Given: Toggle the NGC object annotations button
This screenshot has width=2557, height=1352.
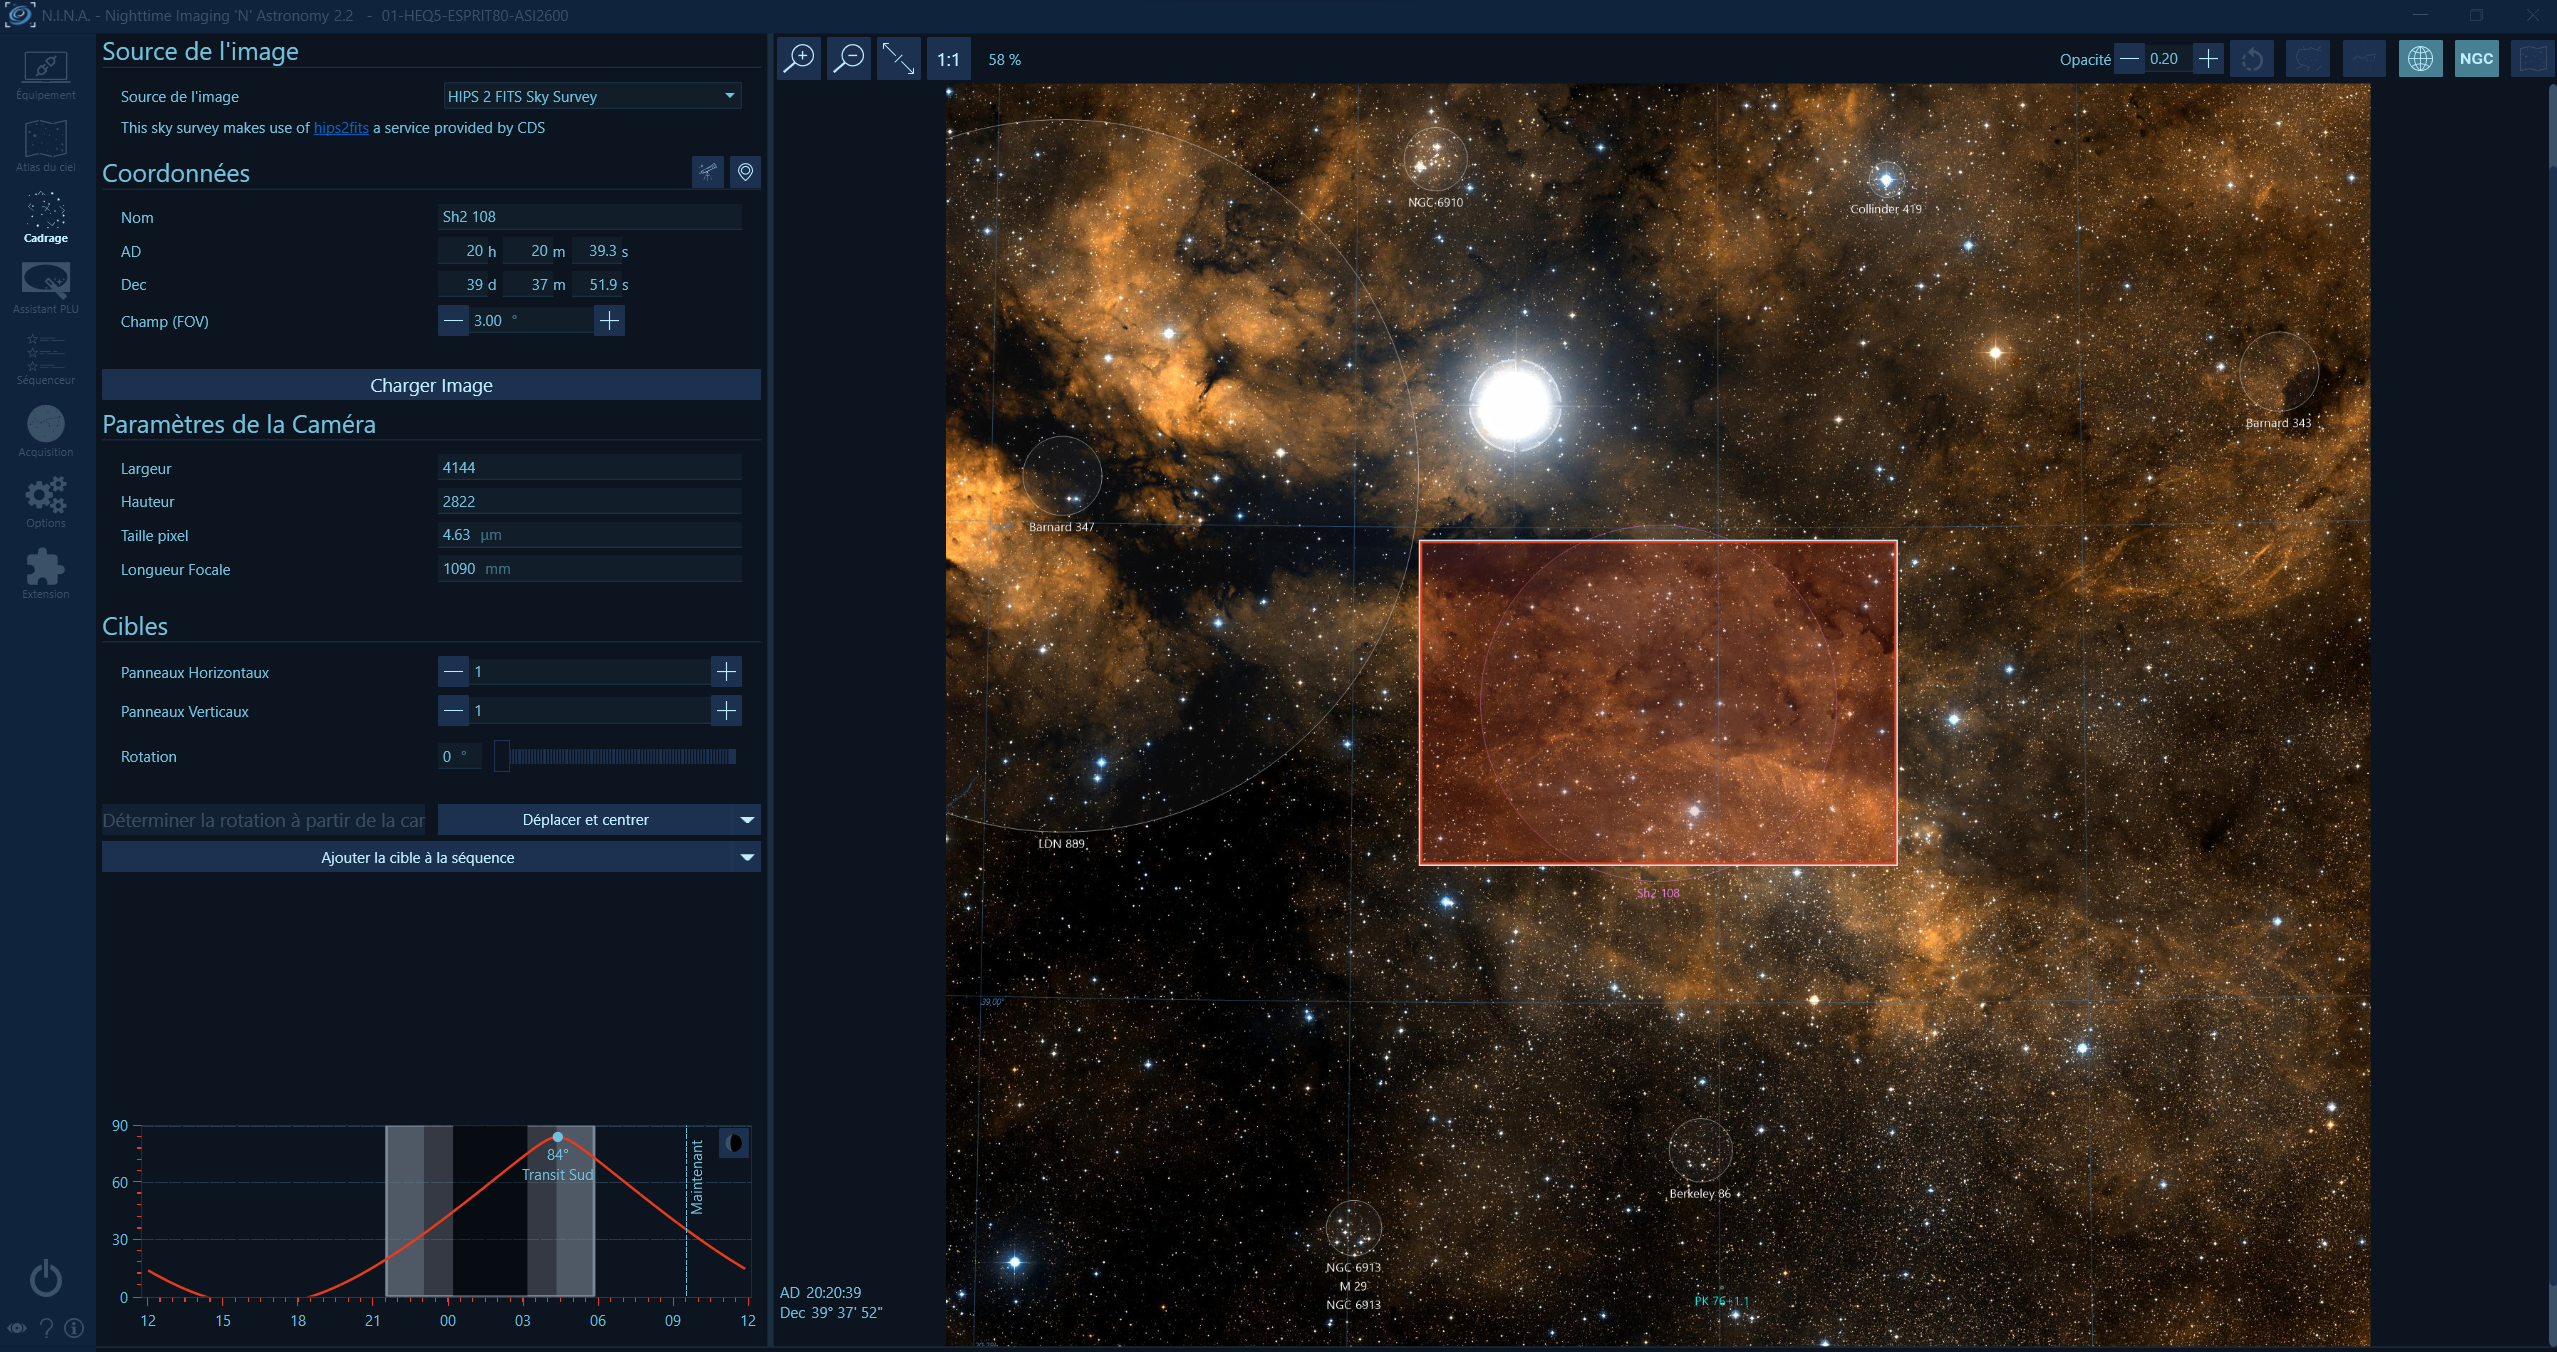Looking at the screenshot, I should [2476, 59].
